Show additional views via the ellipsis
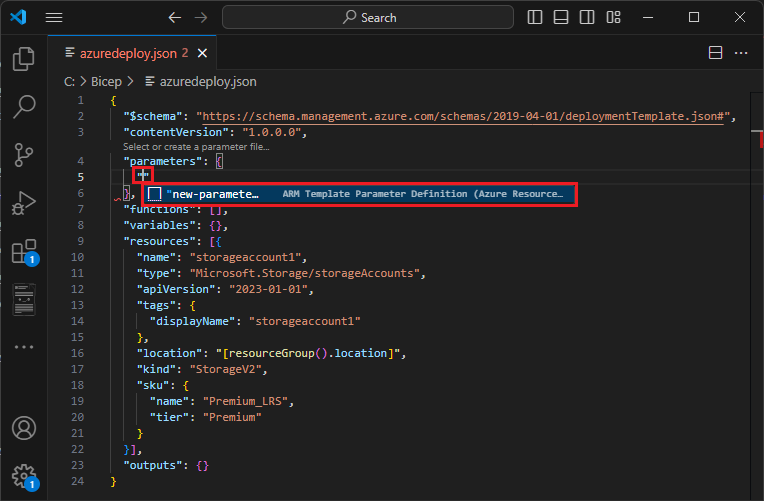 [23, 347]
